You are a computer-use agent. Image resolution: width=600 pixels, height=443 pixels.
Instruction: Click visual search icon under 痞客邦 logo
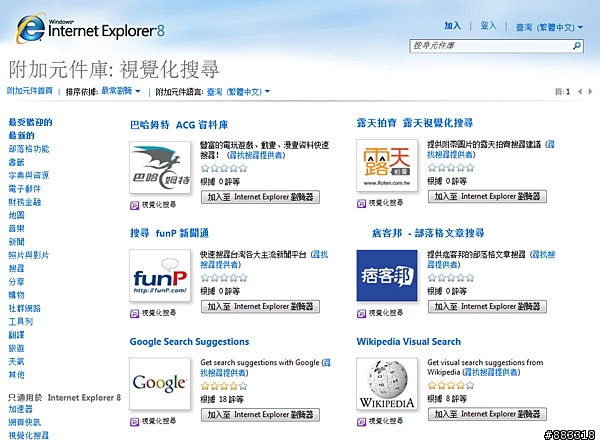pos(361,314)
